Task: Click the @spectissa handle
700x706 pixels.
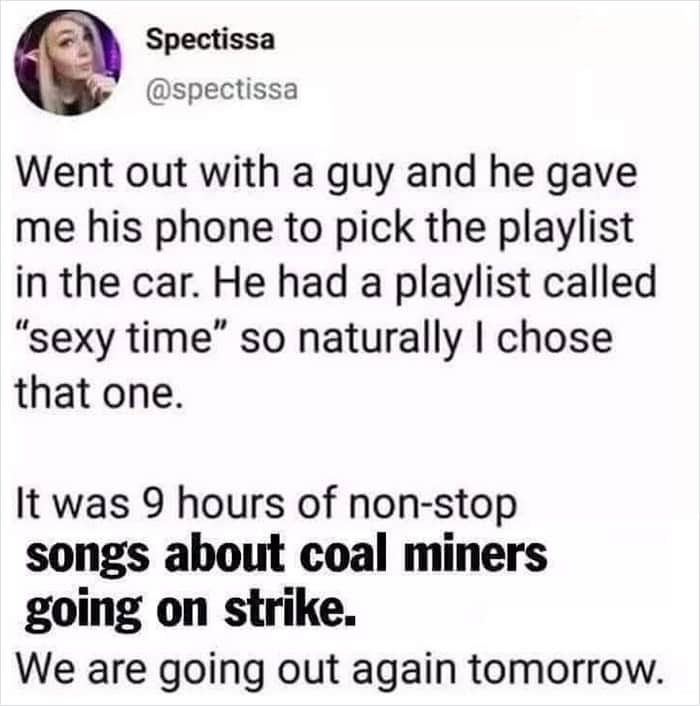Action: (221, 91)
